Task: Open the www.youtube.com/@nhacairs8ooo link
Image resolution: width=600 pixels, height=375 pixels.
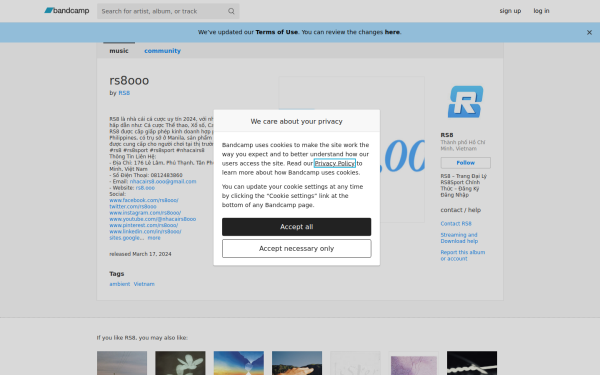Action: point(153,219)
